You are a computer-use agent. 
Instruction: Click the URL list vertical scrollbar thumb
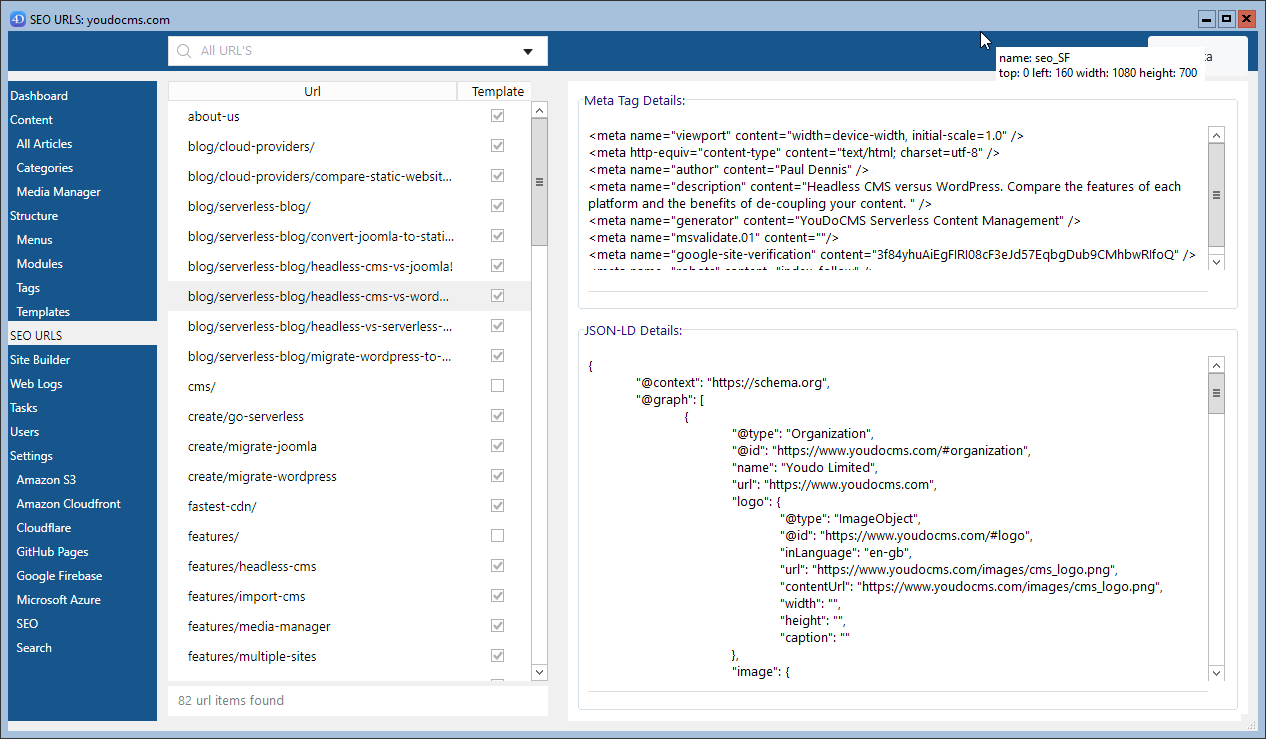[539, 182]
